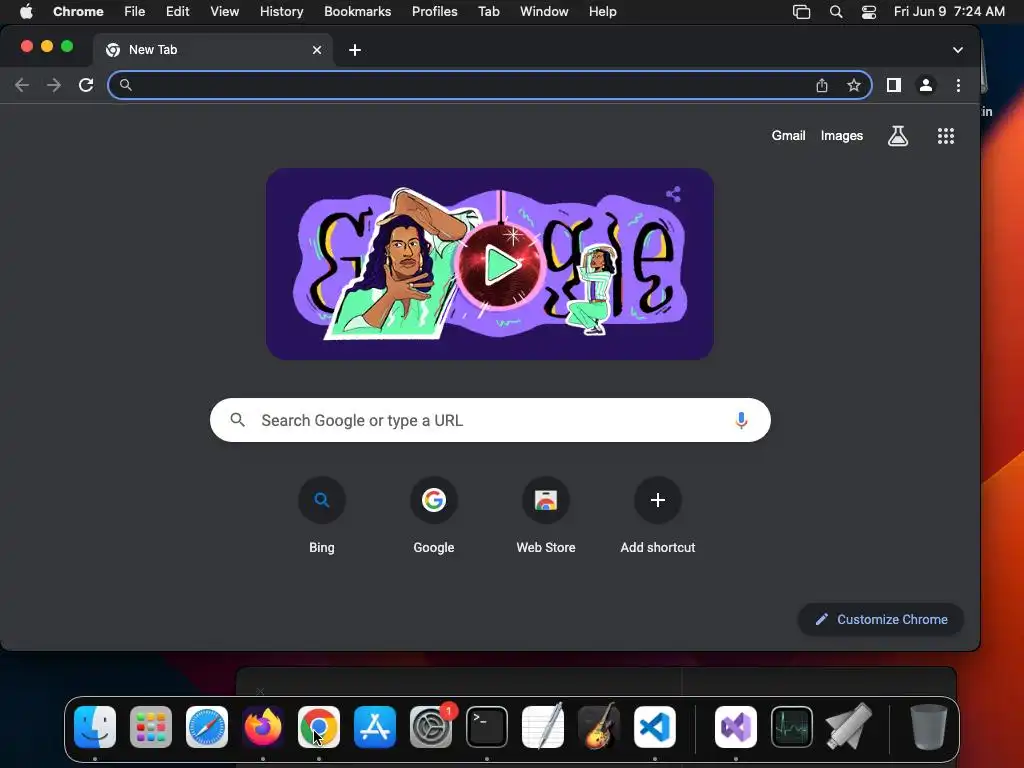Image resolution: width=1024 pixels, height=768 pixels.
Task: Open the Google apps grid
Action: pyautogui.click(x=946, y=136)
